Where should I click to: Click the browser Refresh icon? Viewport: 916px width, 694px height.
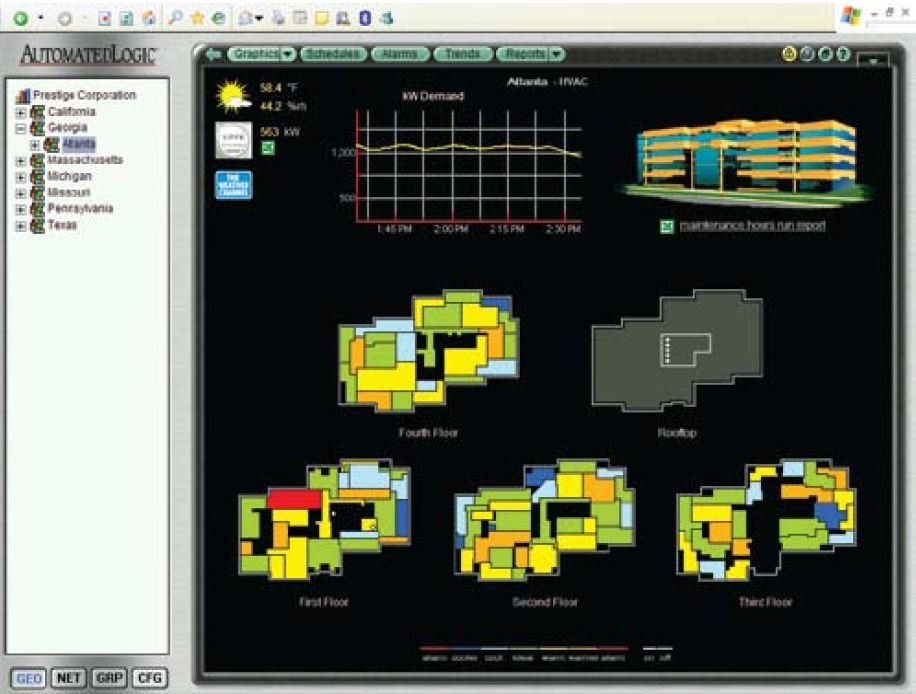click(x=126, y=18)
